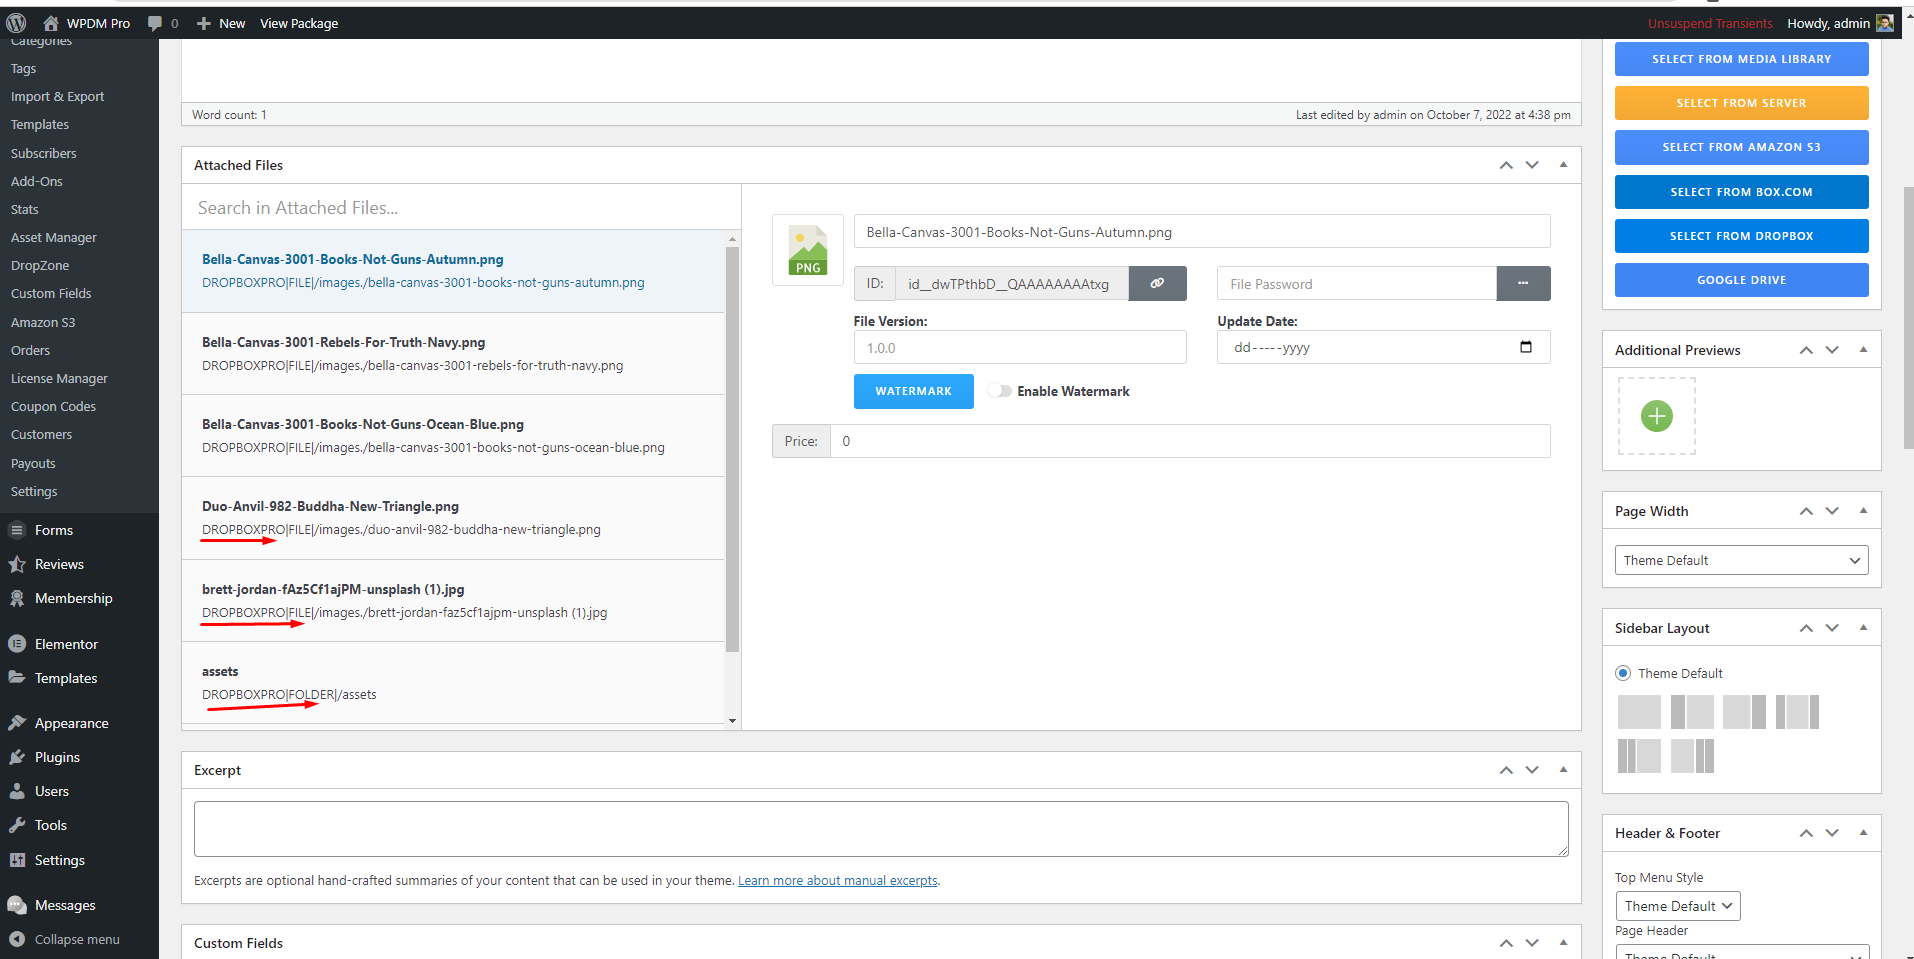Click the PNG file type thumbnail icon
Screen dimensions: 1914x959
pyautogui.click(x=808, y=250)
